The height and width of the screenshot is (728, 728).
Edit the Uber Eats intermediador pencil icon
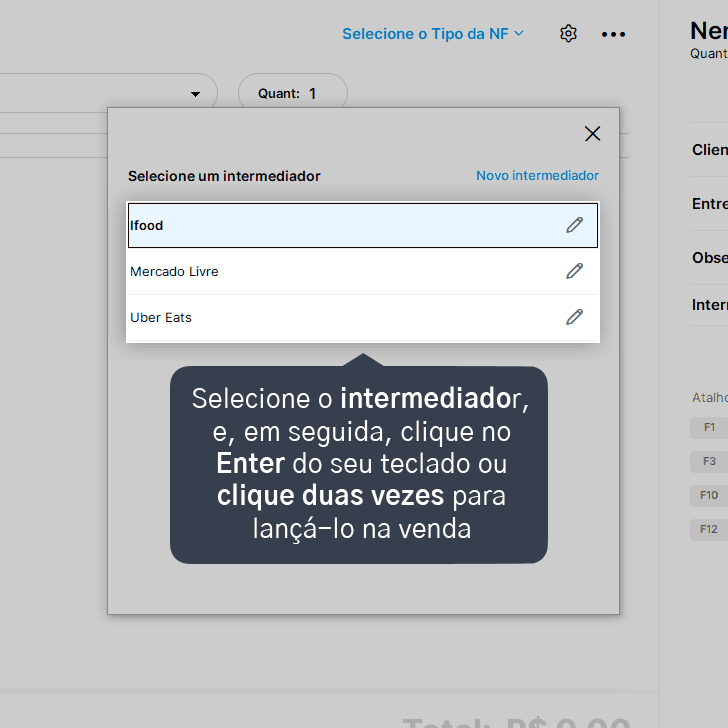point(574,317)
